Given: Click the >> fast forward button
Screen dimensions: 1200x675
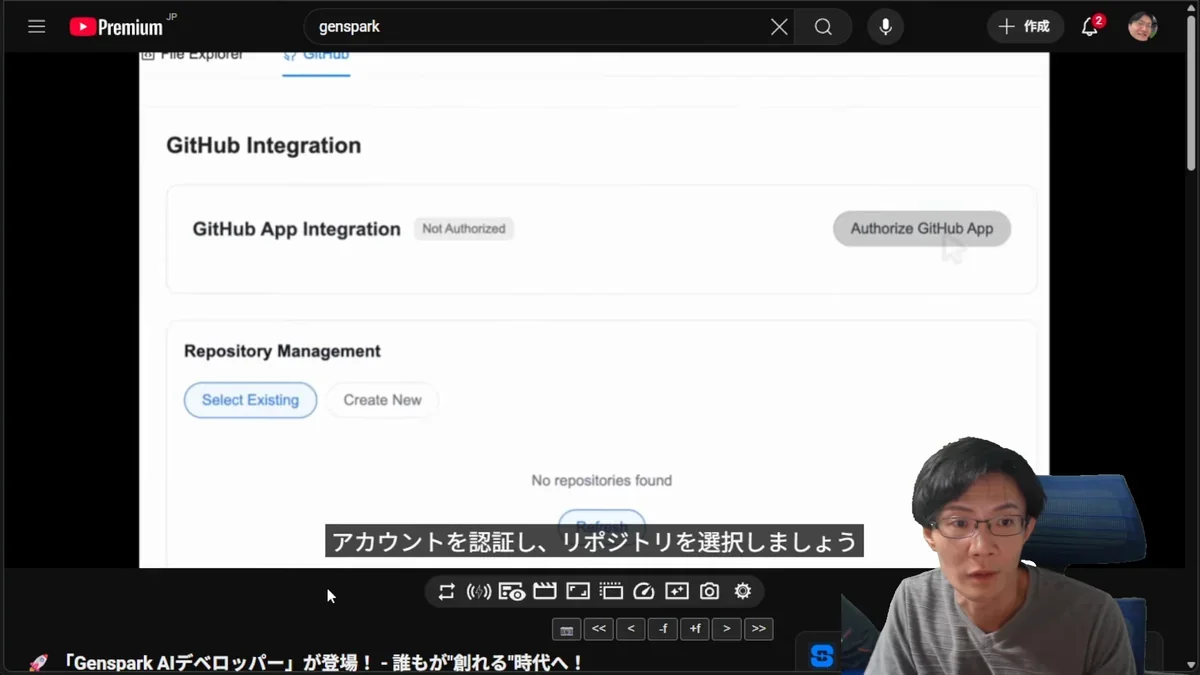Looking at the screenshot, I should click(759, 629).
